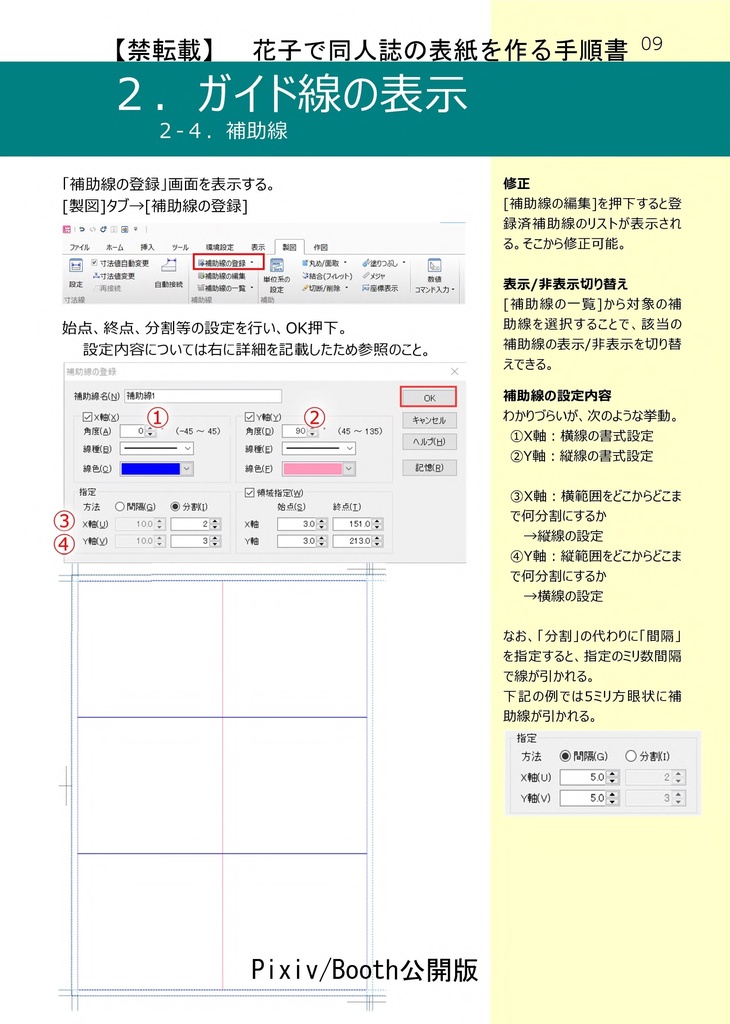Expand the 補助線の一覧 ribbon dropdown
The width and height of the screenshot is (730, 1024).
[x=252, y=288]
